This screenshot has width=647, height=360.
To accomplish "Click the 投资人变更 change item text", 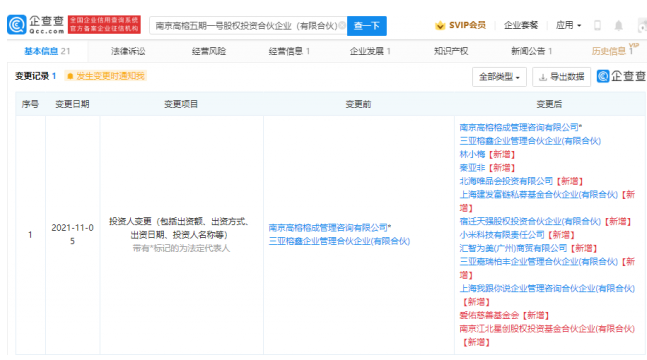I will (179, 228).
